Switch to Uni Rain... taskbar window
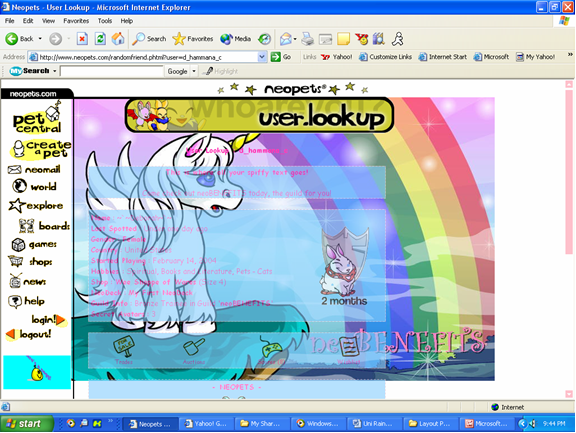 (374, 423)
